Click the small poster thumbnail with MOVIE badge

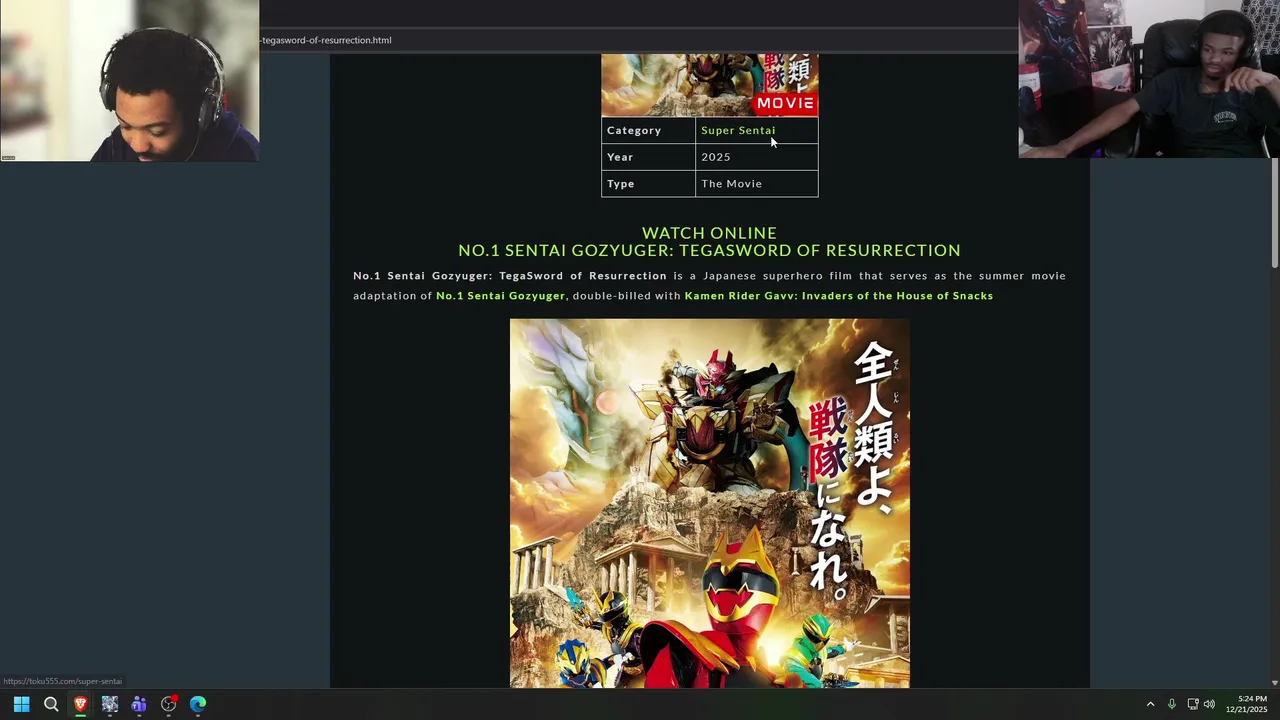tap(710, 85)
